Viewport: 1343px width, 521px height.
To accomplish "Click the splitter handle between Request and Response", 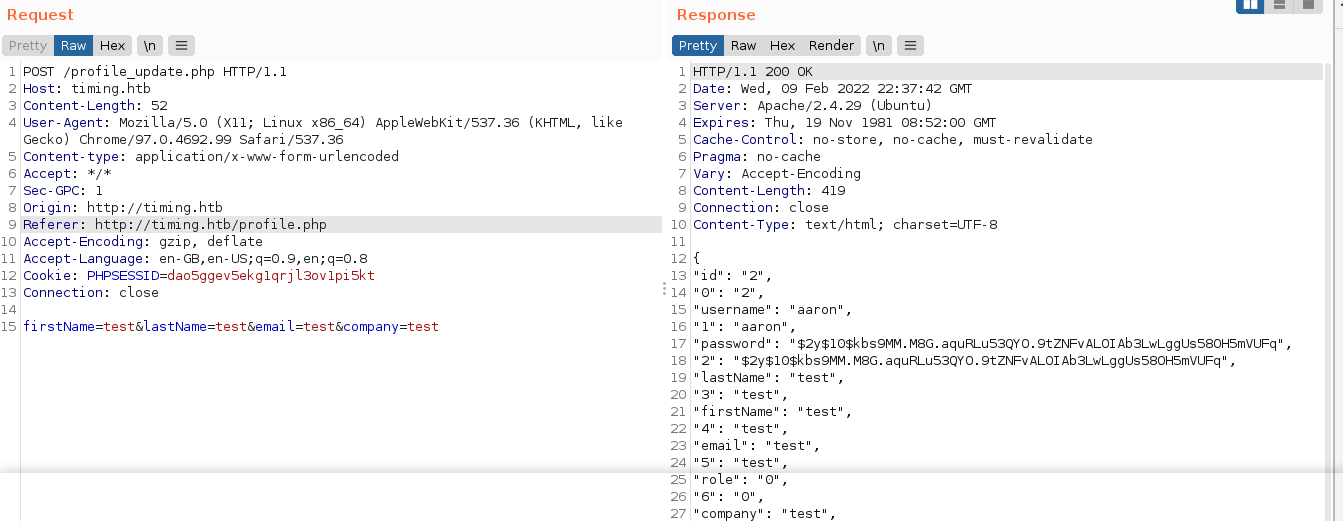I will click(x=665, y=288).
